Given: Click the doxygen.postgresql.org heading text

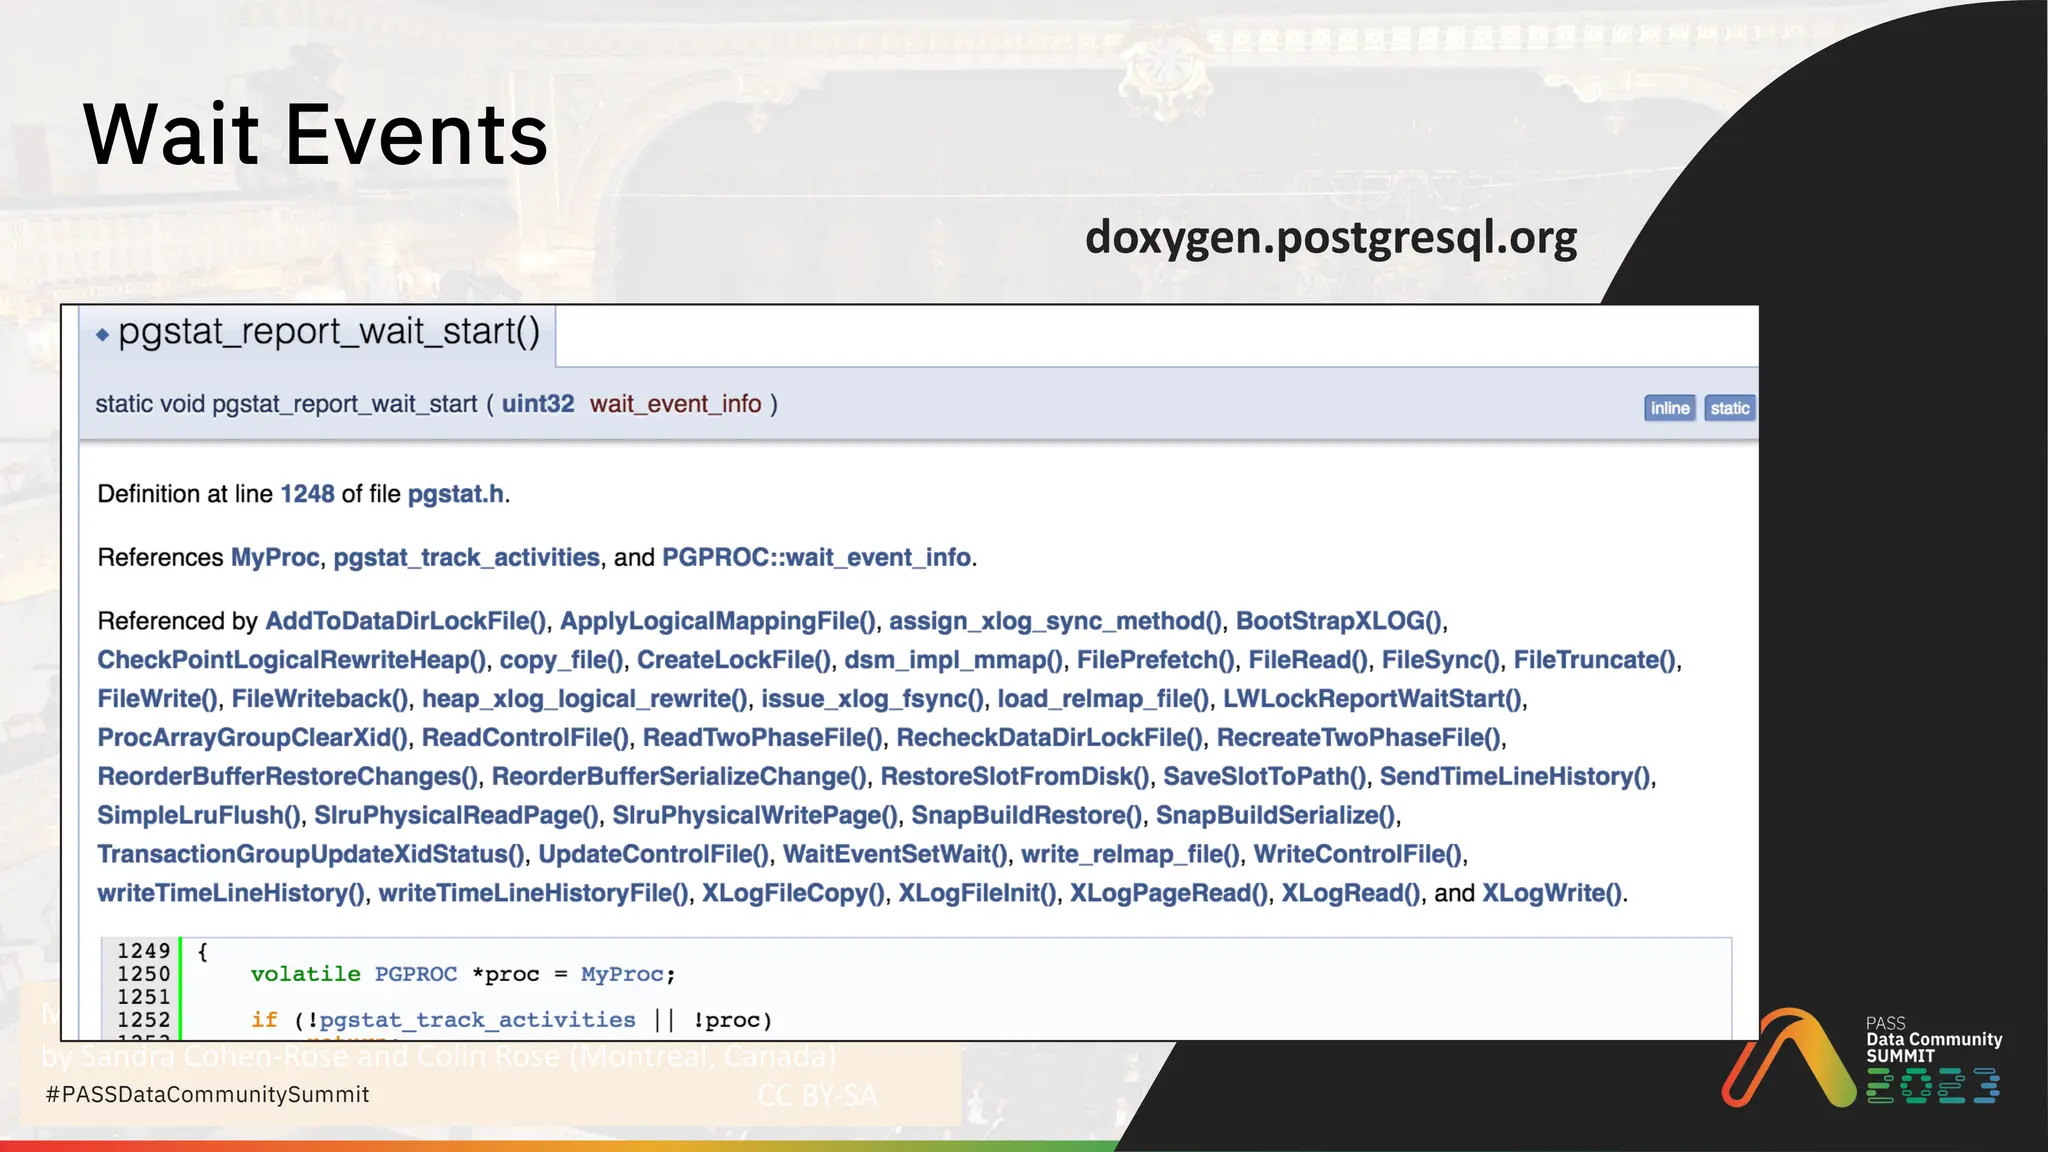Looking at the screenshot, I should pos(1330,238).
